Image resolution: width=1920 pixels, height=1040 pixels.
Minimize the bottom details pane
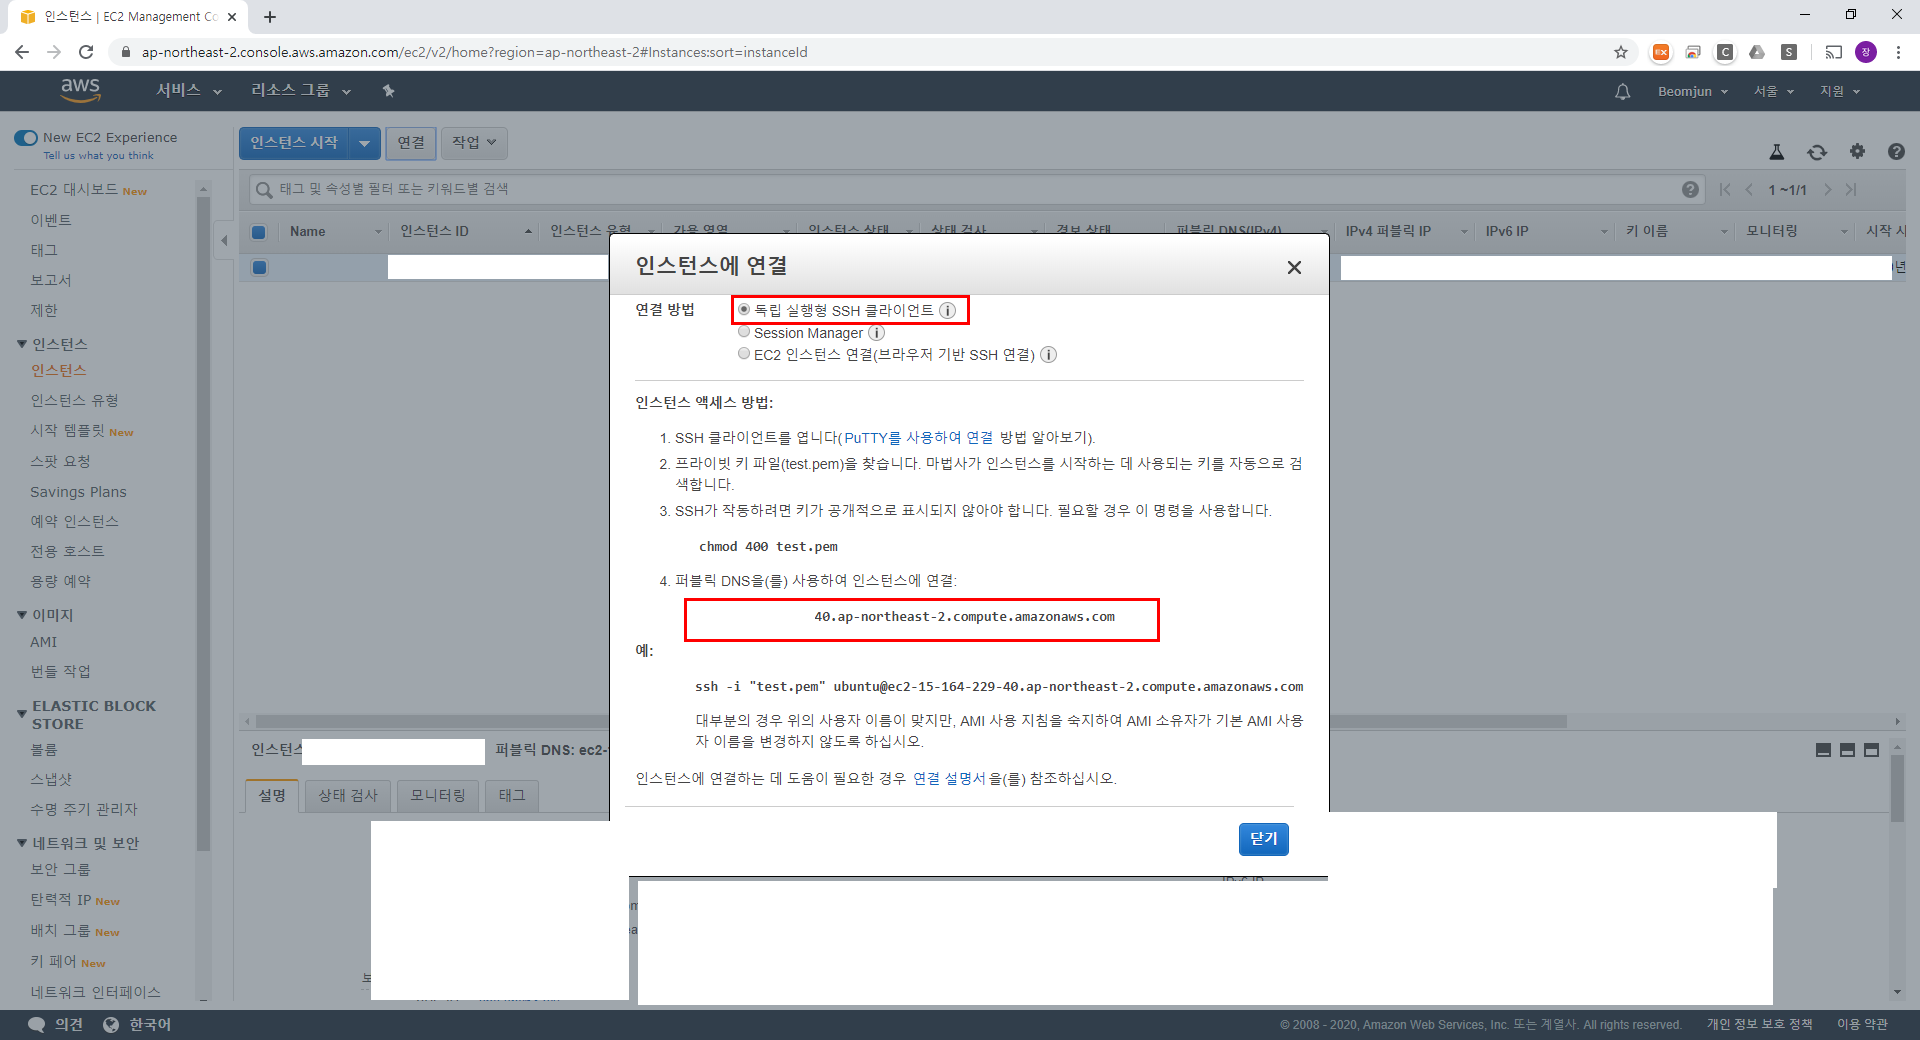(1823, 750)
